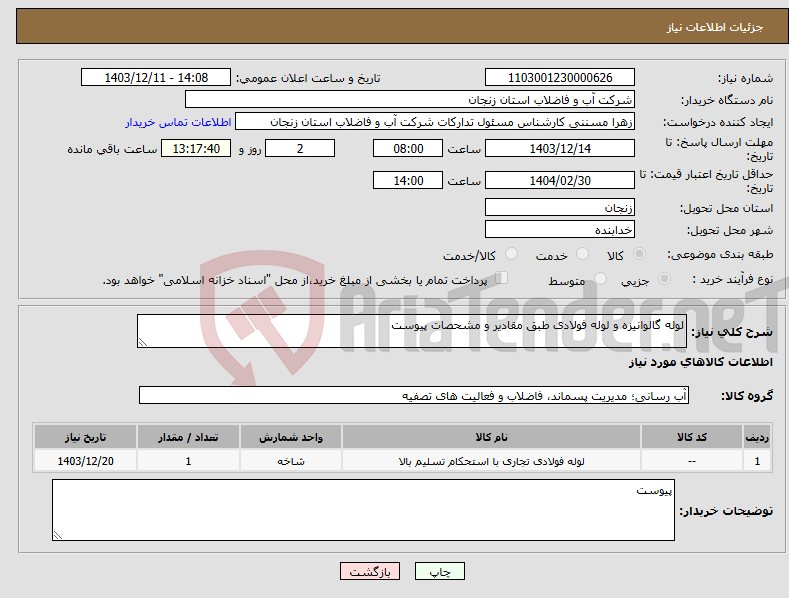Select the متوسط purchase type radio
This screenshot has height=598, width=789.
coord(600,278)
